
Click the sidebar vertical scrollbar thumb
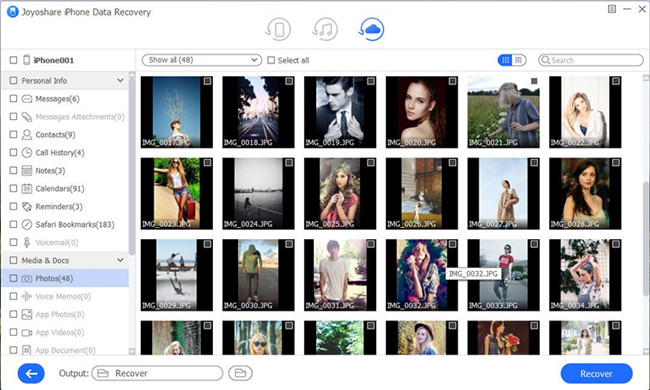pos(132,166)
